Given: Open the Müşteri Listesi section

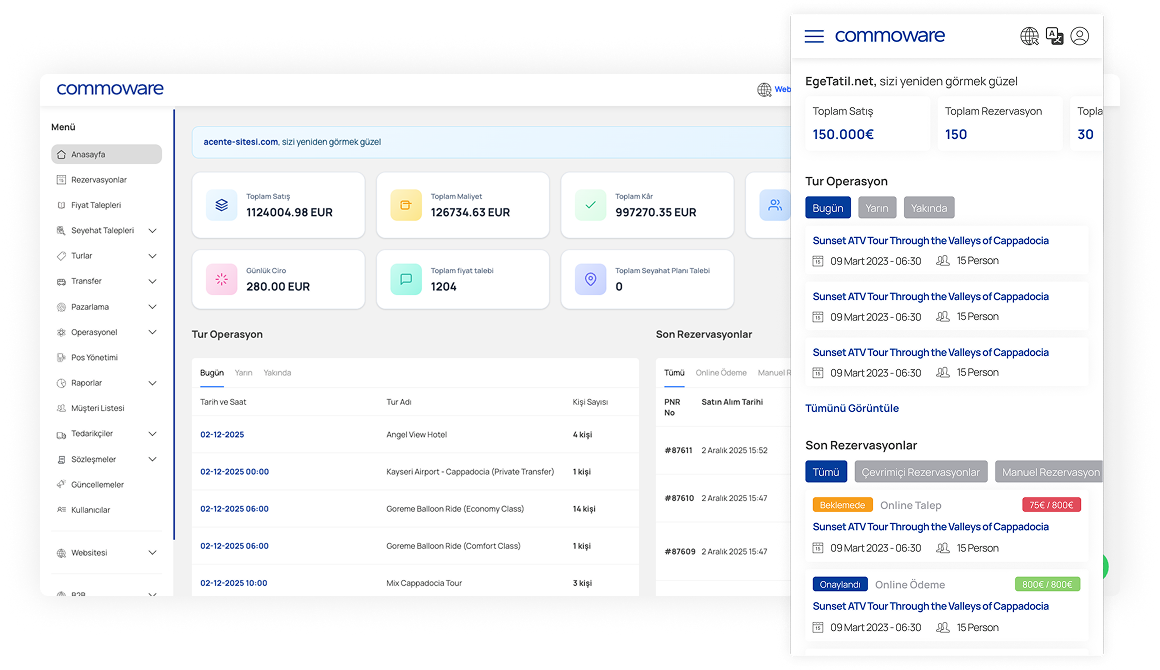Looking at the screenshot, I should [x=97, y=408].
